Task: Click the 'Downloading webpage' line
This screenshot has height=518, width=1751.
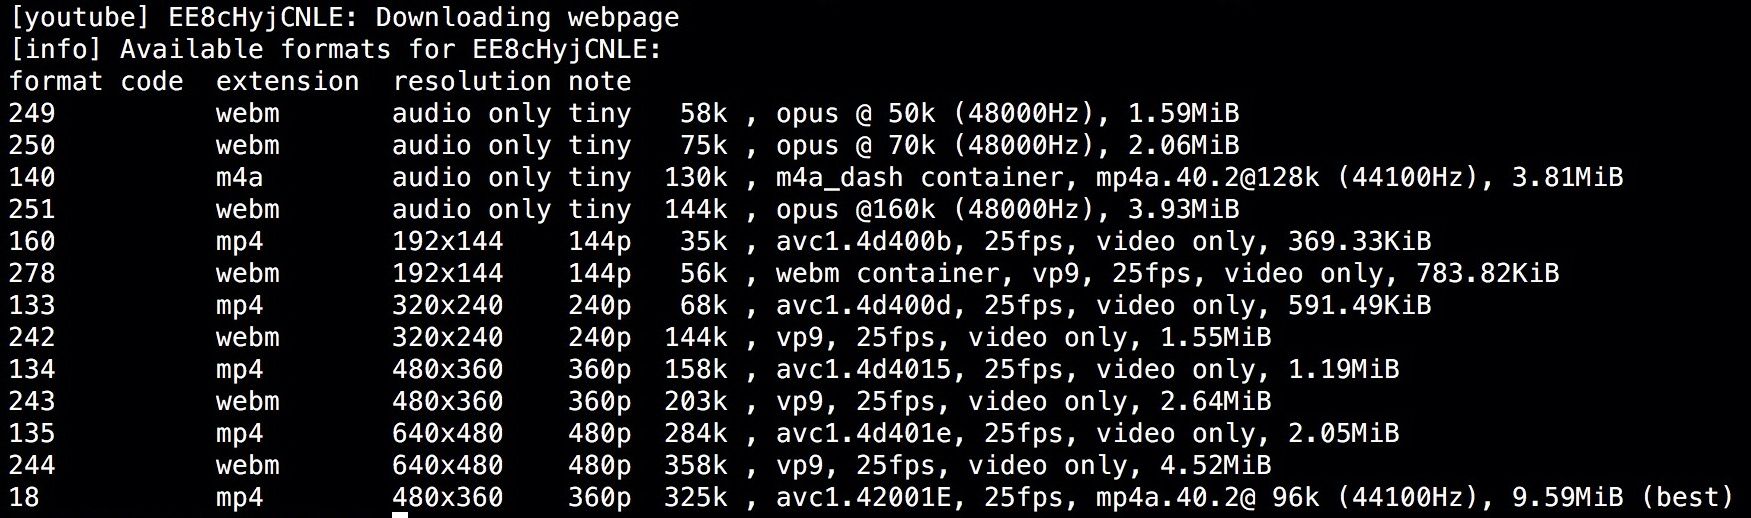Action: click(344, 18)
